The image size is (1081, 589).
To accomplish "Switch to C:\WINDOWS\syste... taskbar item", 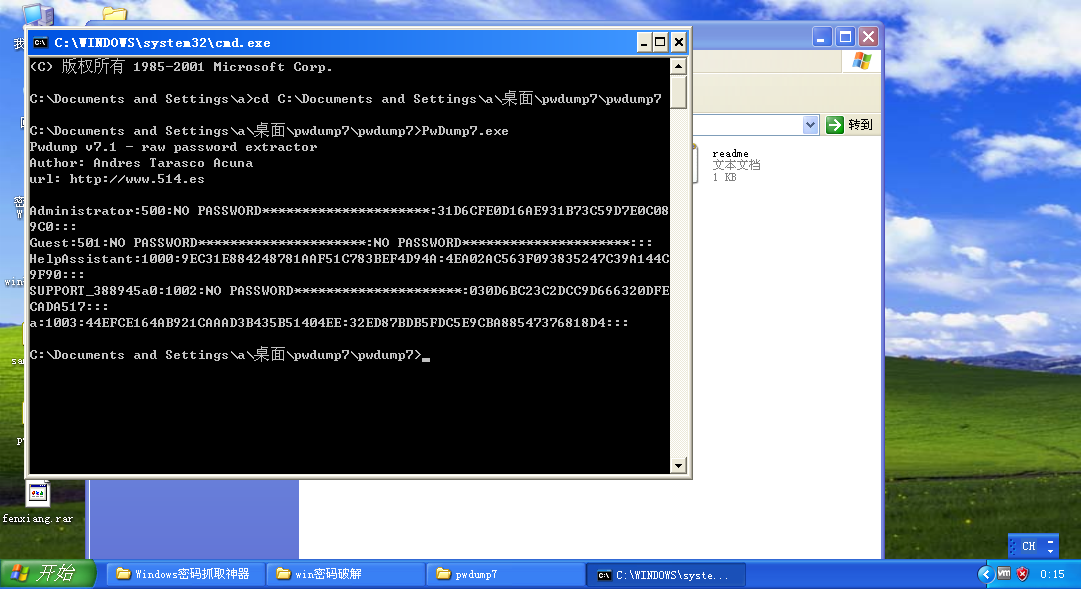I will pos(666,575).
